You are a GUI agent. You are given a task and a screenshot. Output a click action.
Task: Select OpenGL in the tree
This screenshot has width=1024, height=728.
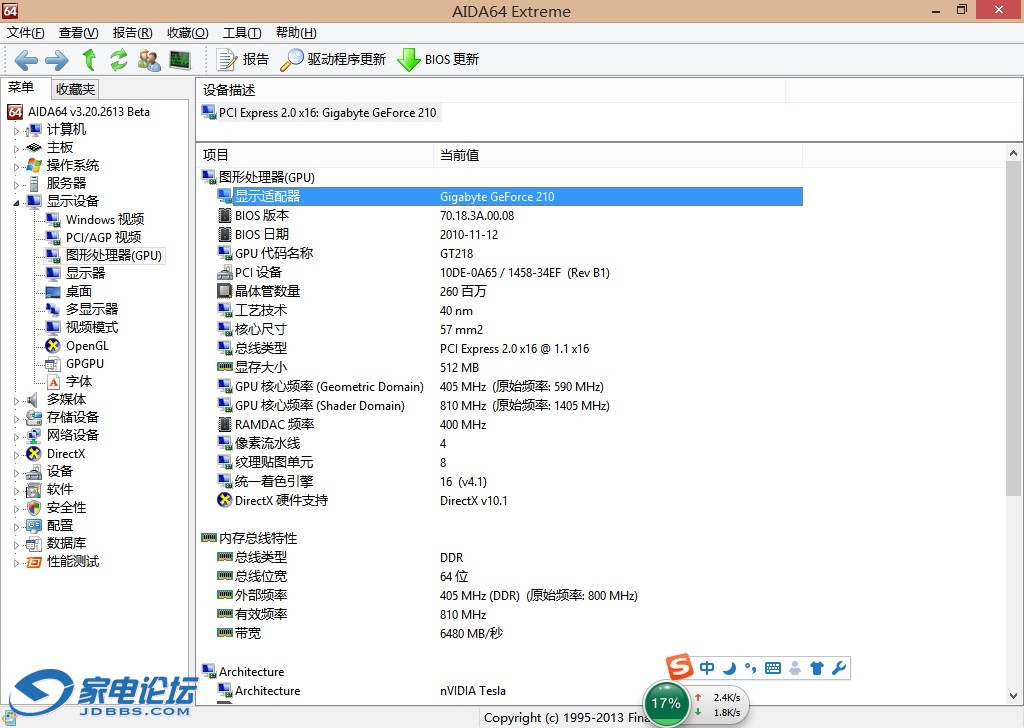[x=87, y=346]
